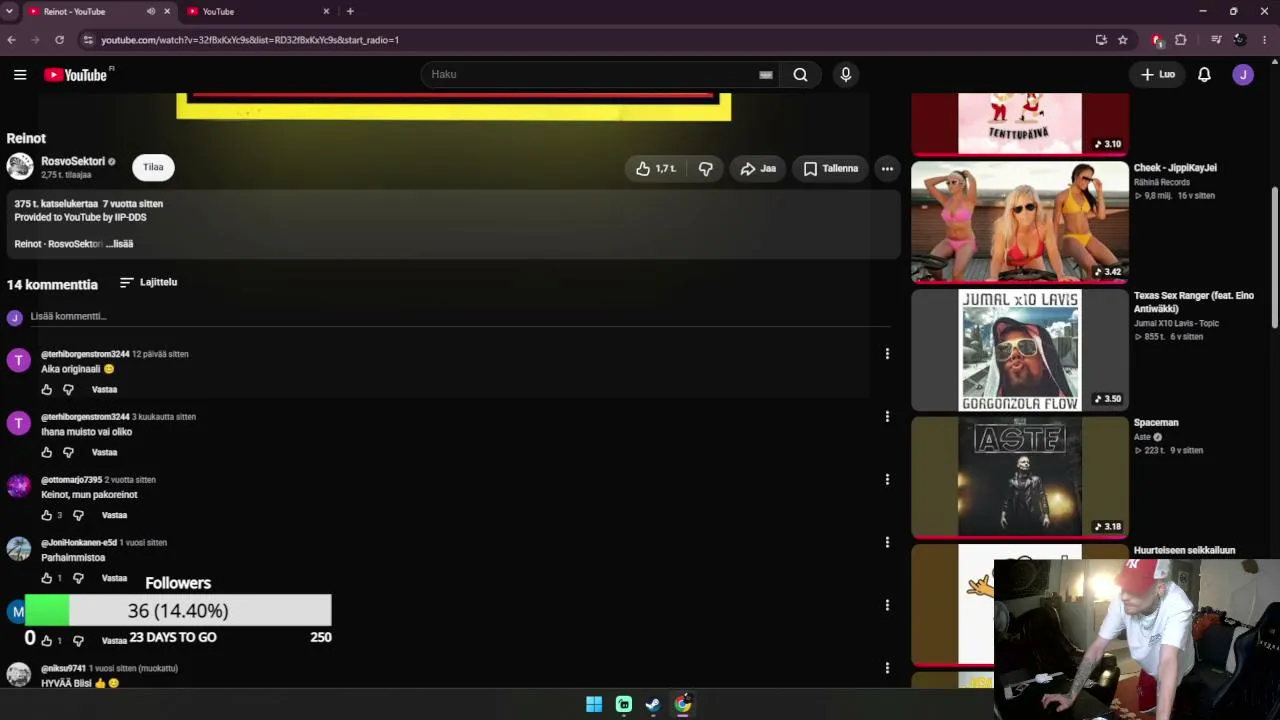Open RosvoSektori channel avatar
This screenshot has height=720, width=1280.
(x=20, y=167)
